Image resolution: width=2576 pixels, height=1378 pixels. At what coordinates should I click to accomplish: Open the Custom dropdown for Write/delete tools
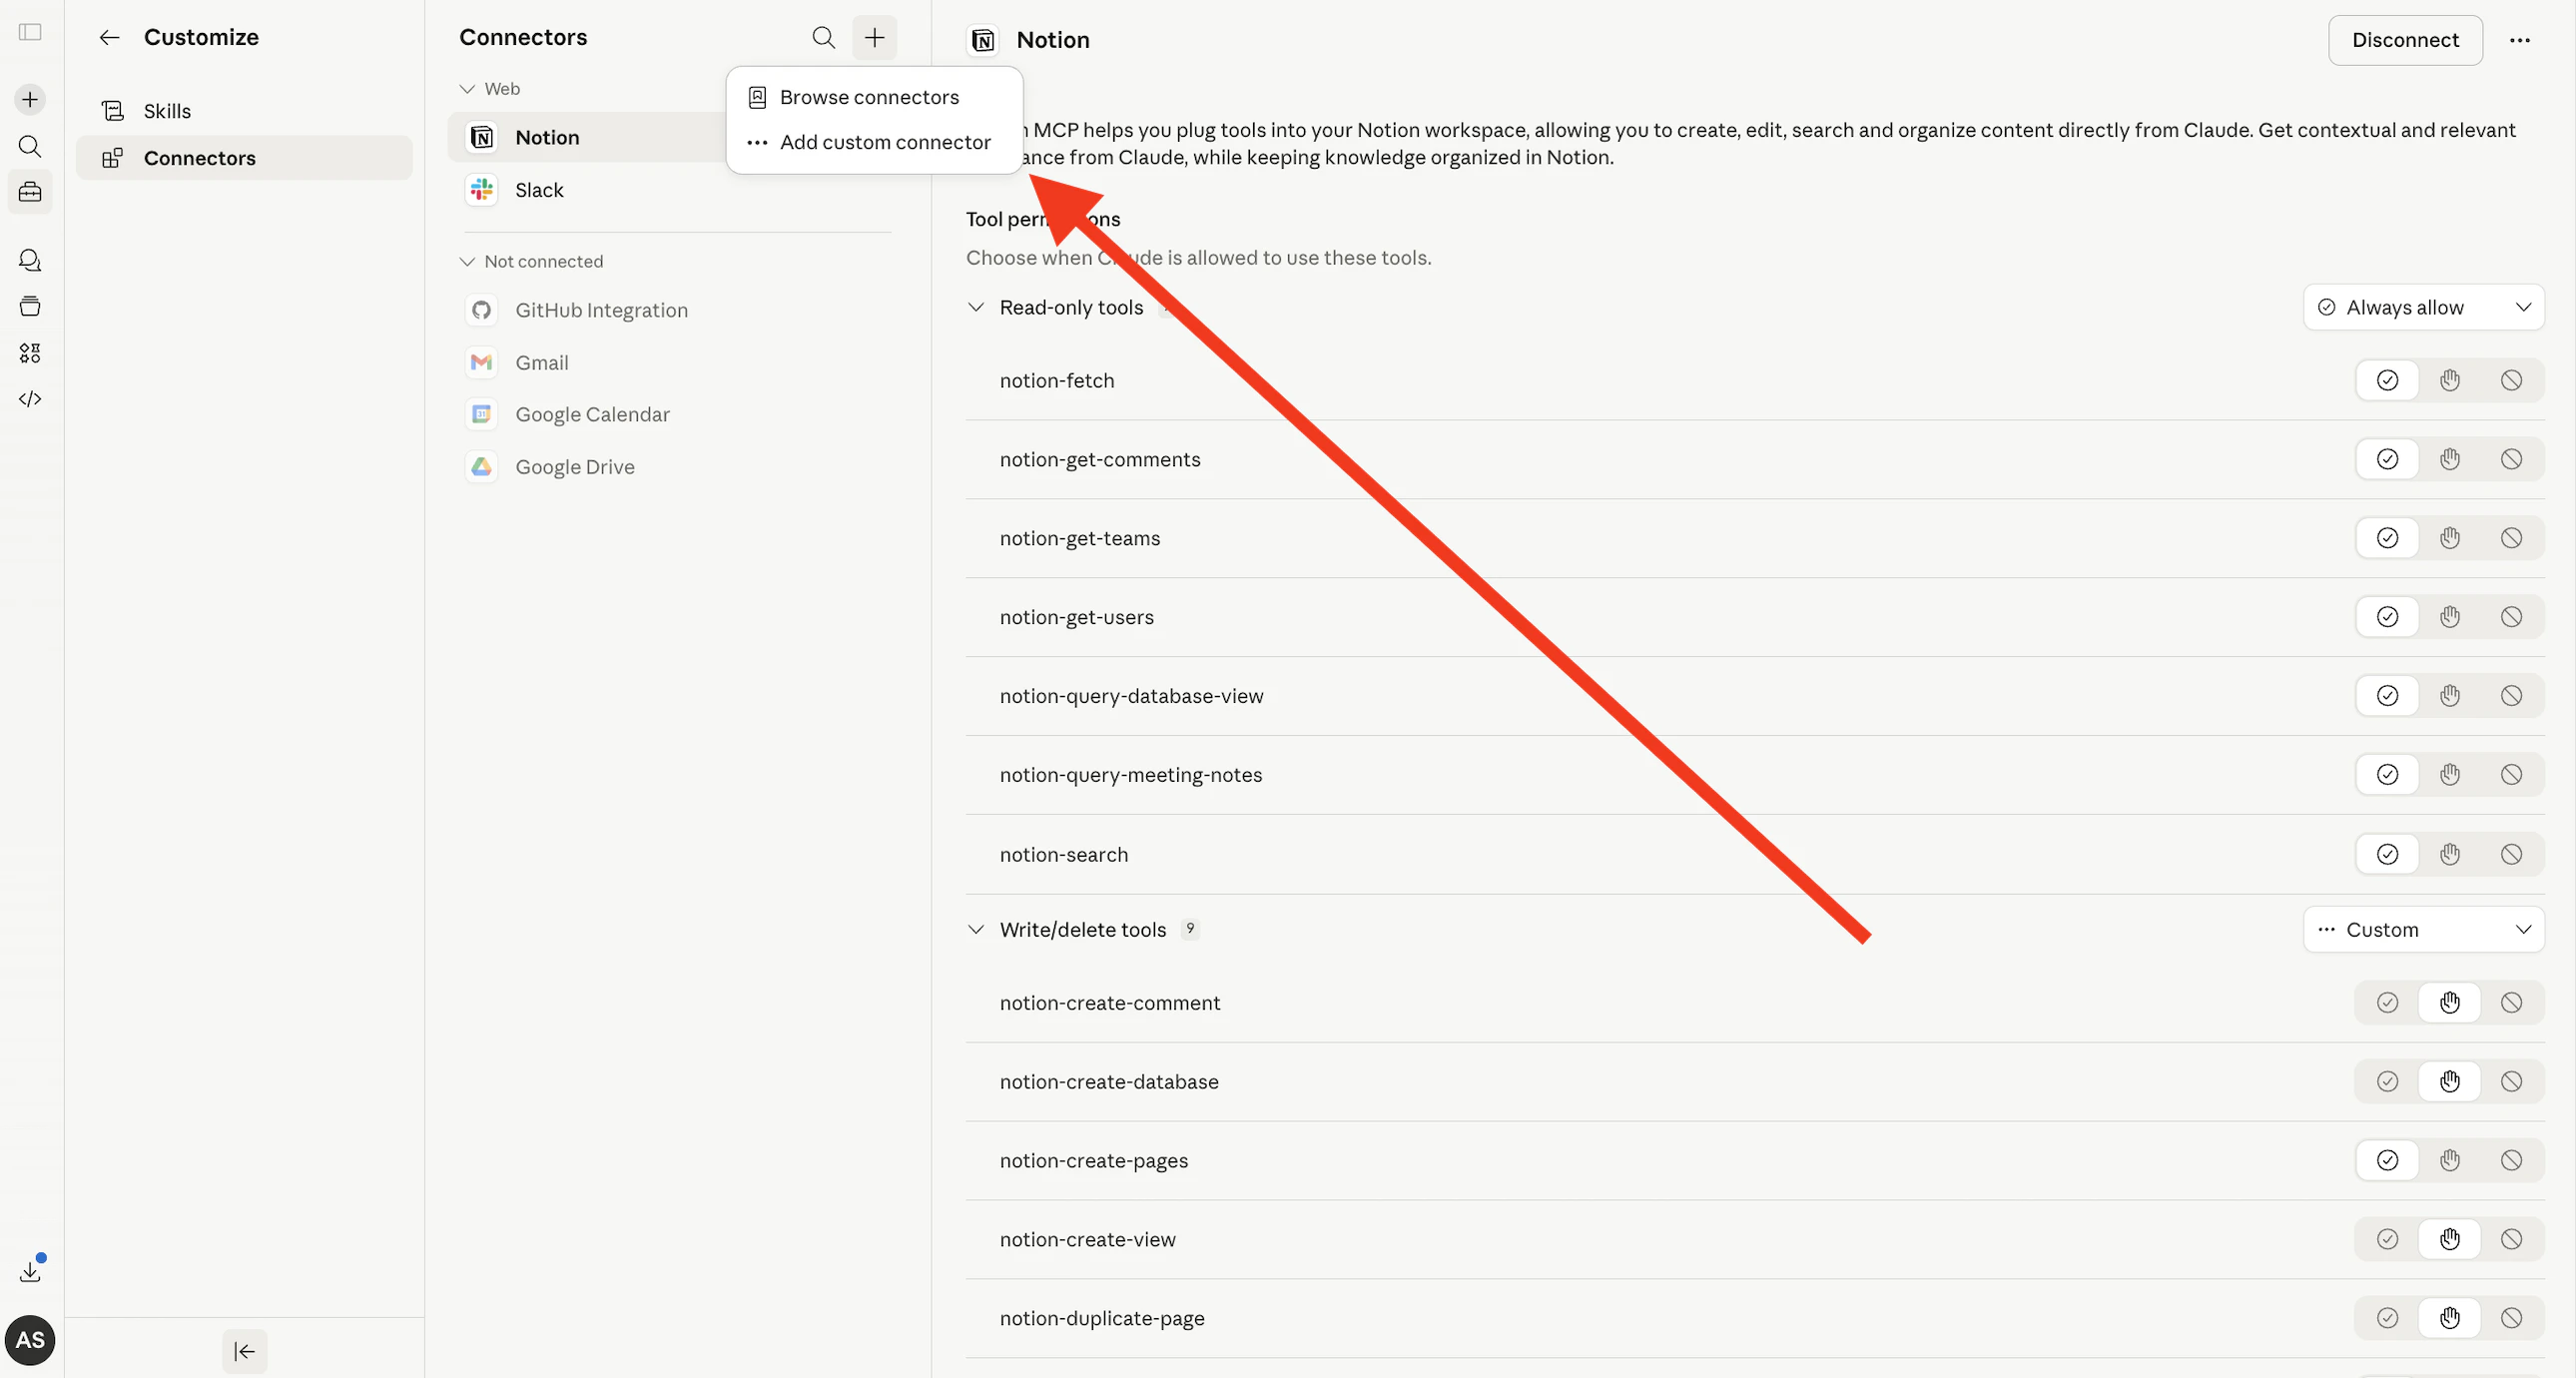click(2423, 929)
